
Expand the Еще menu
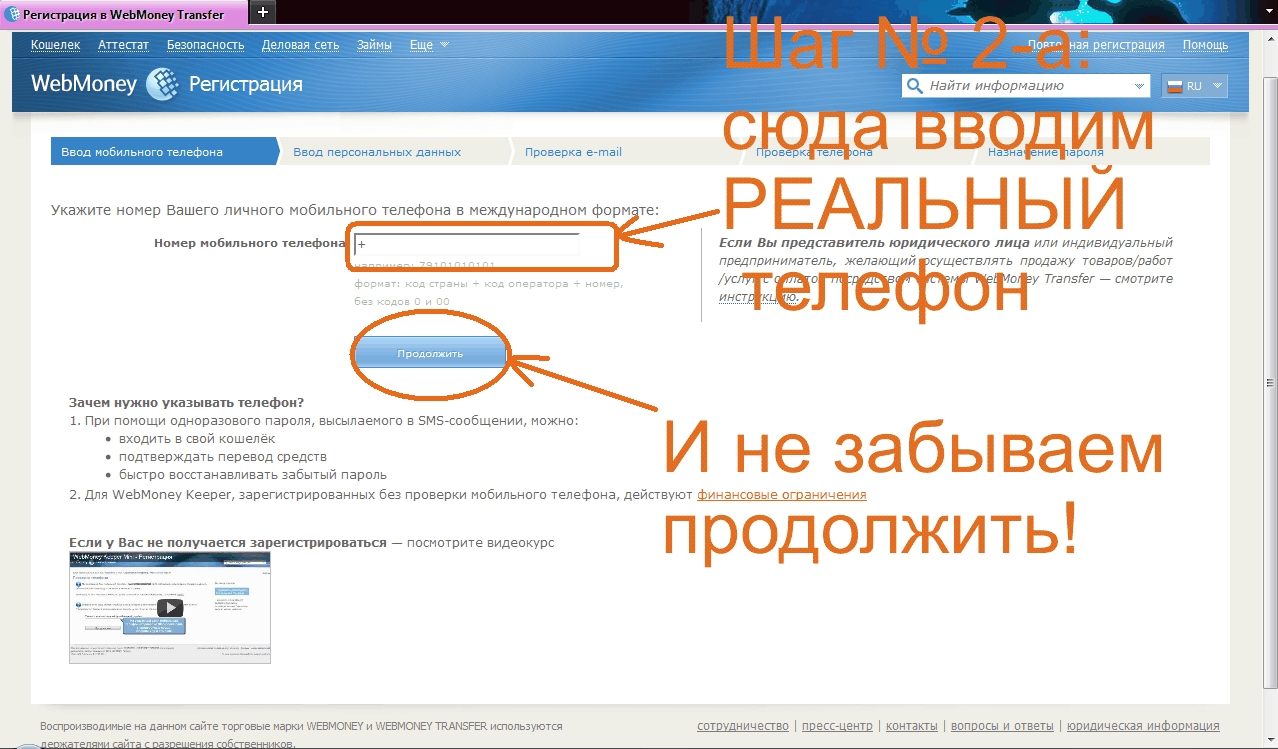pyautogui.click(x=429, y=45)
